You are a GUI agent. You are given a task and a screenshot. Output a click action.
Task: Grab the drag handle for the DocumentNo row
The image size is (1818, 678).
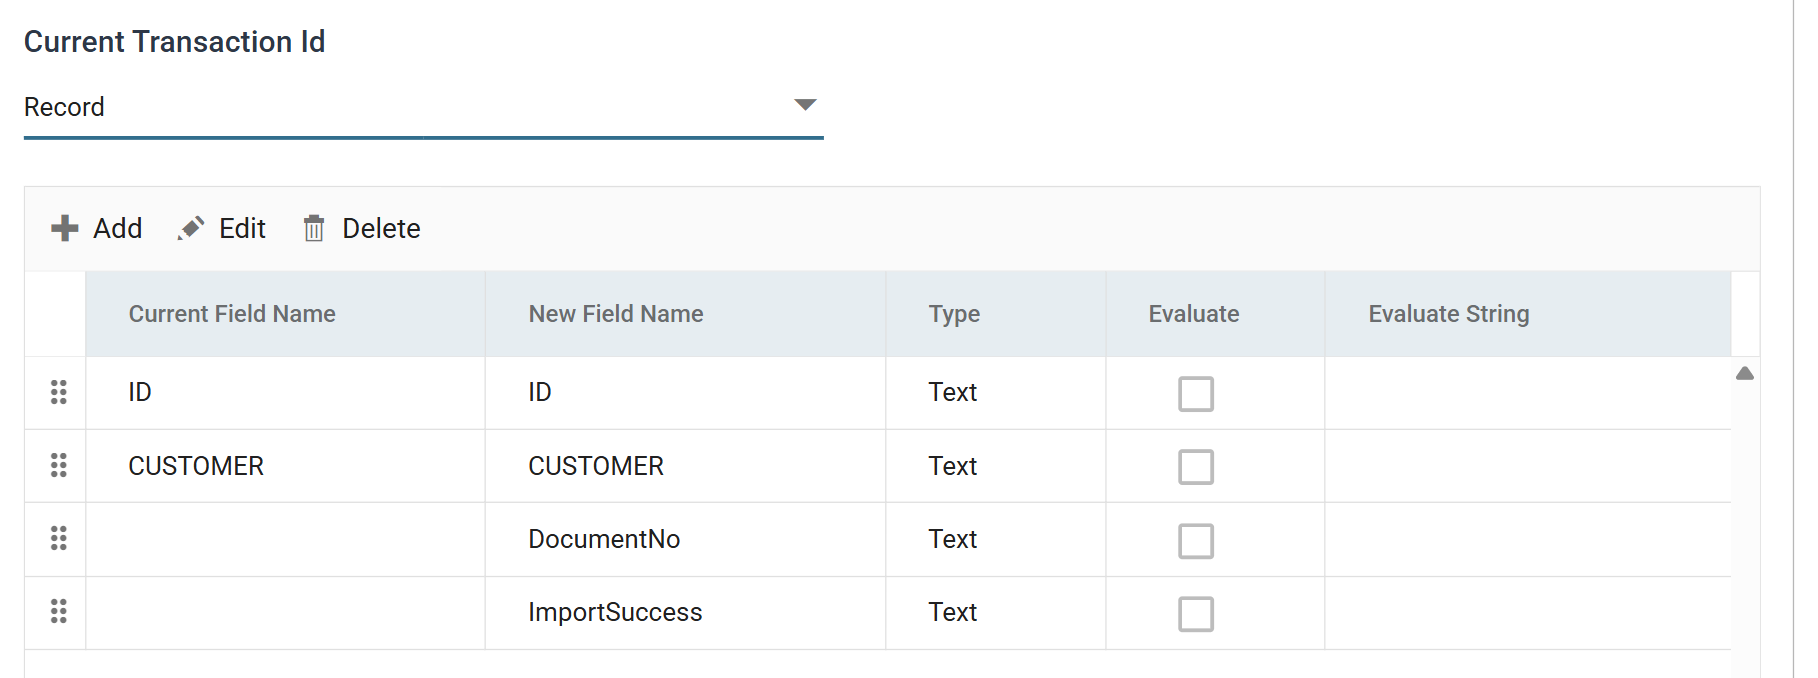(59, 538)
